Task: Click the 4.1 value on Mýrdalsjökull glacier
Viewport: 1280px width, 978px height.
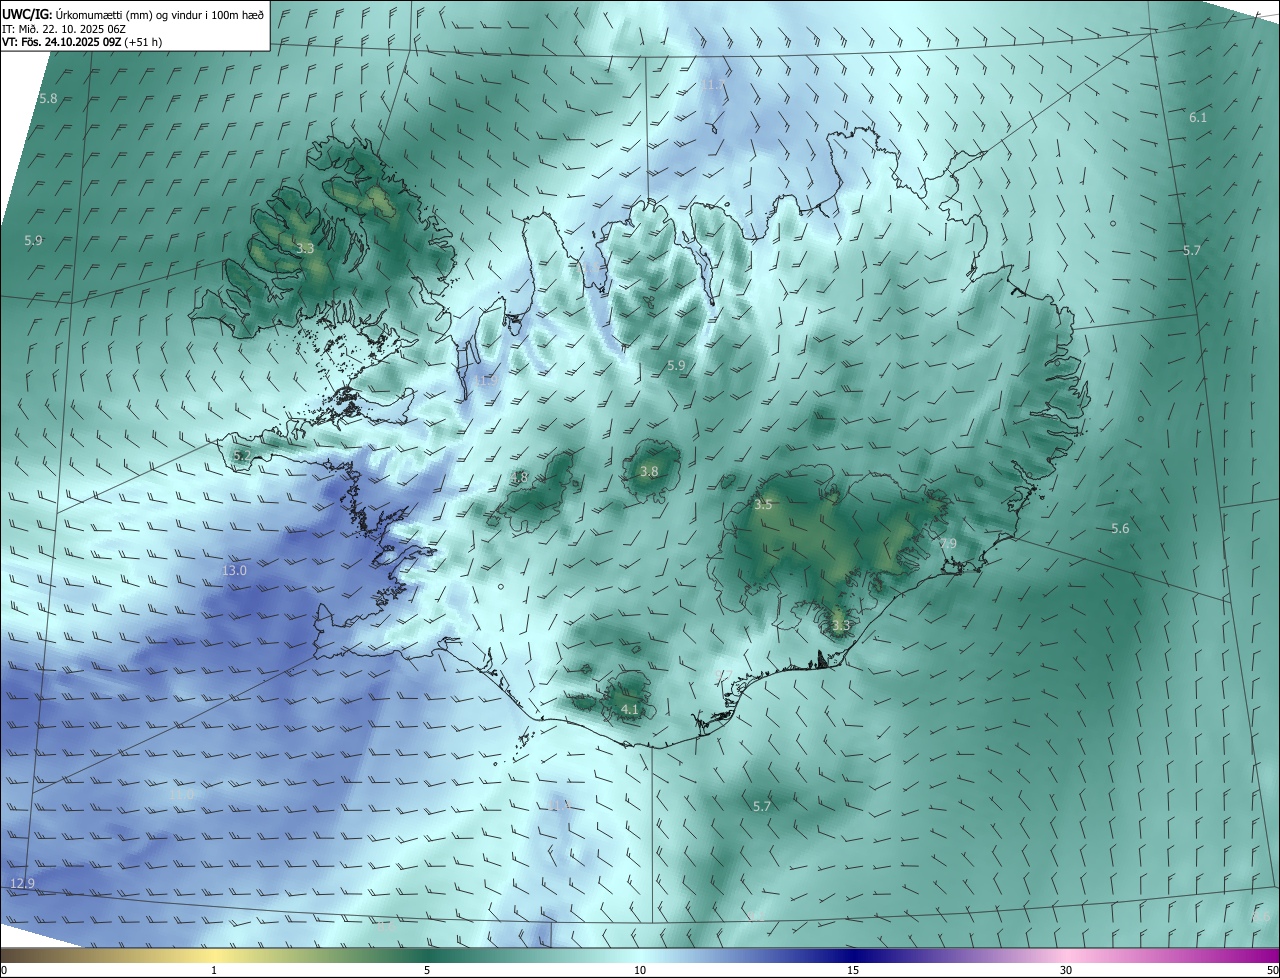Action: 629,709
